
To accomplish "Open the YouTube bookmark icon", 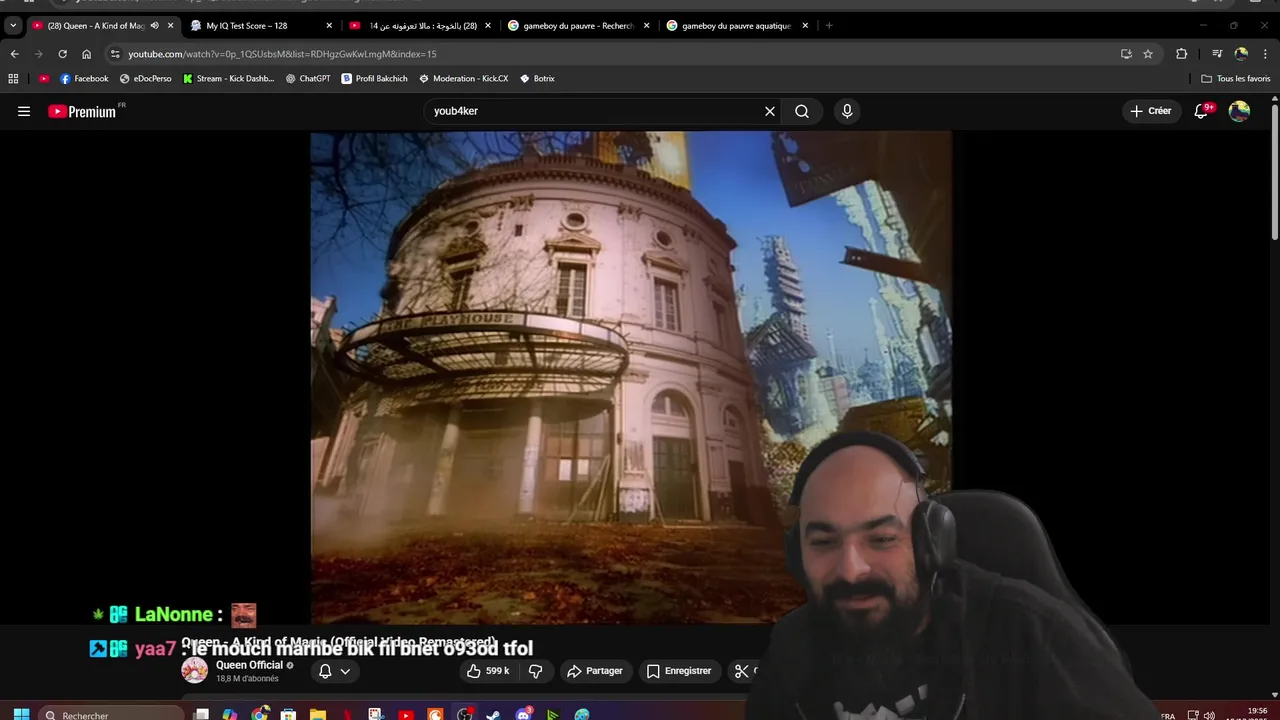I will point(44,78).
